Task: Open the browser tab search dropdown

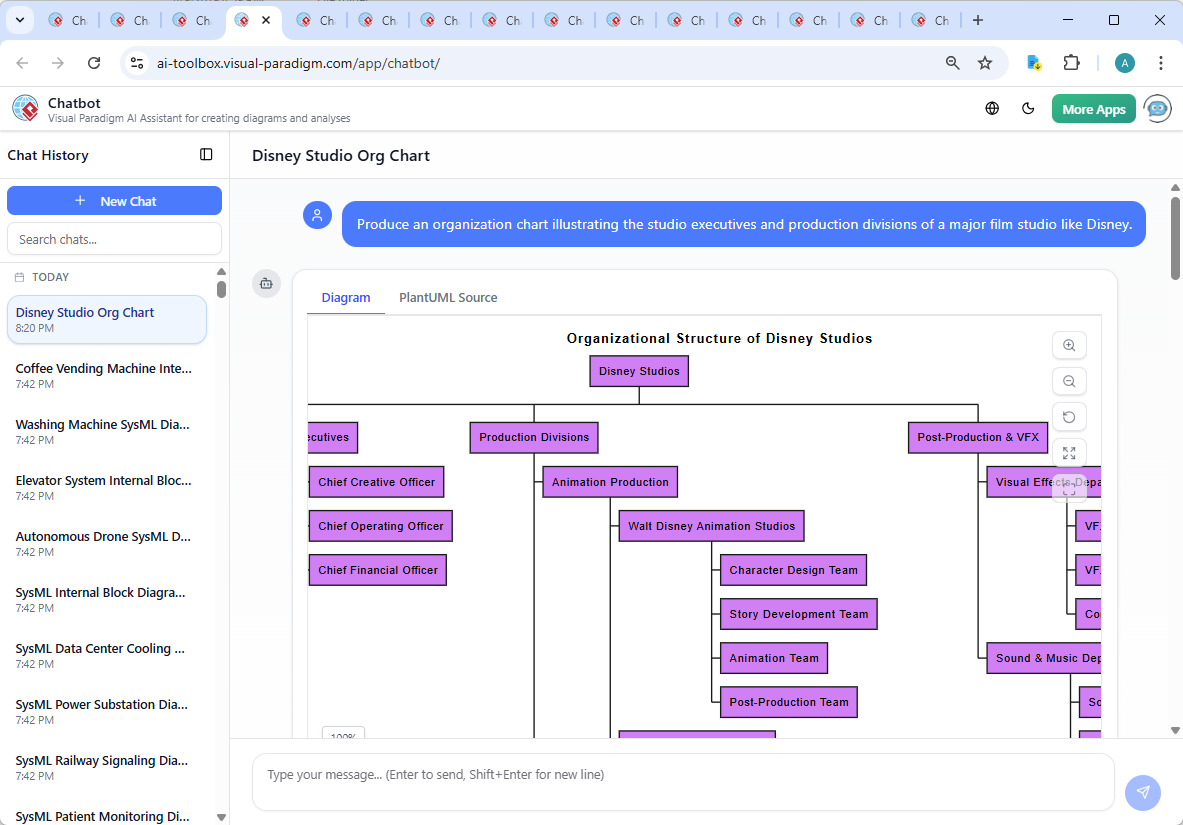Action: click(x=19, y=20)
